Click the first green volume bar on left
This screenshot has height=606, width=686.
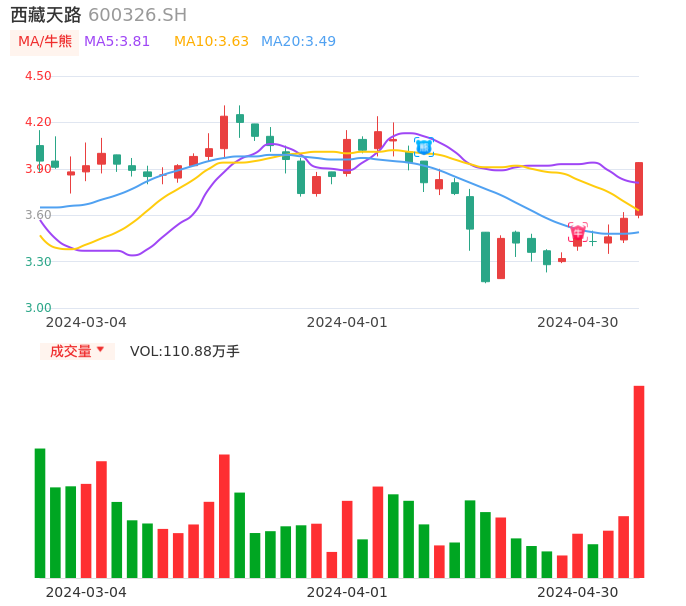coord(40,513)
